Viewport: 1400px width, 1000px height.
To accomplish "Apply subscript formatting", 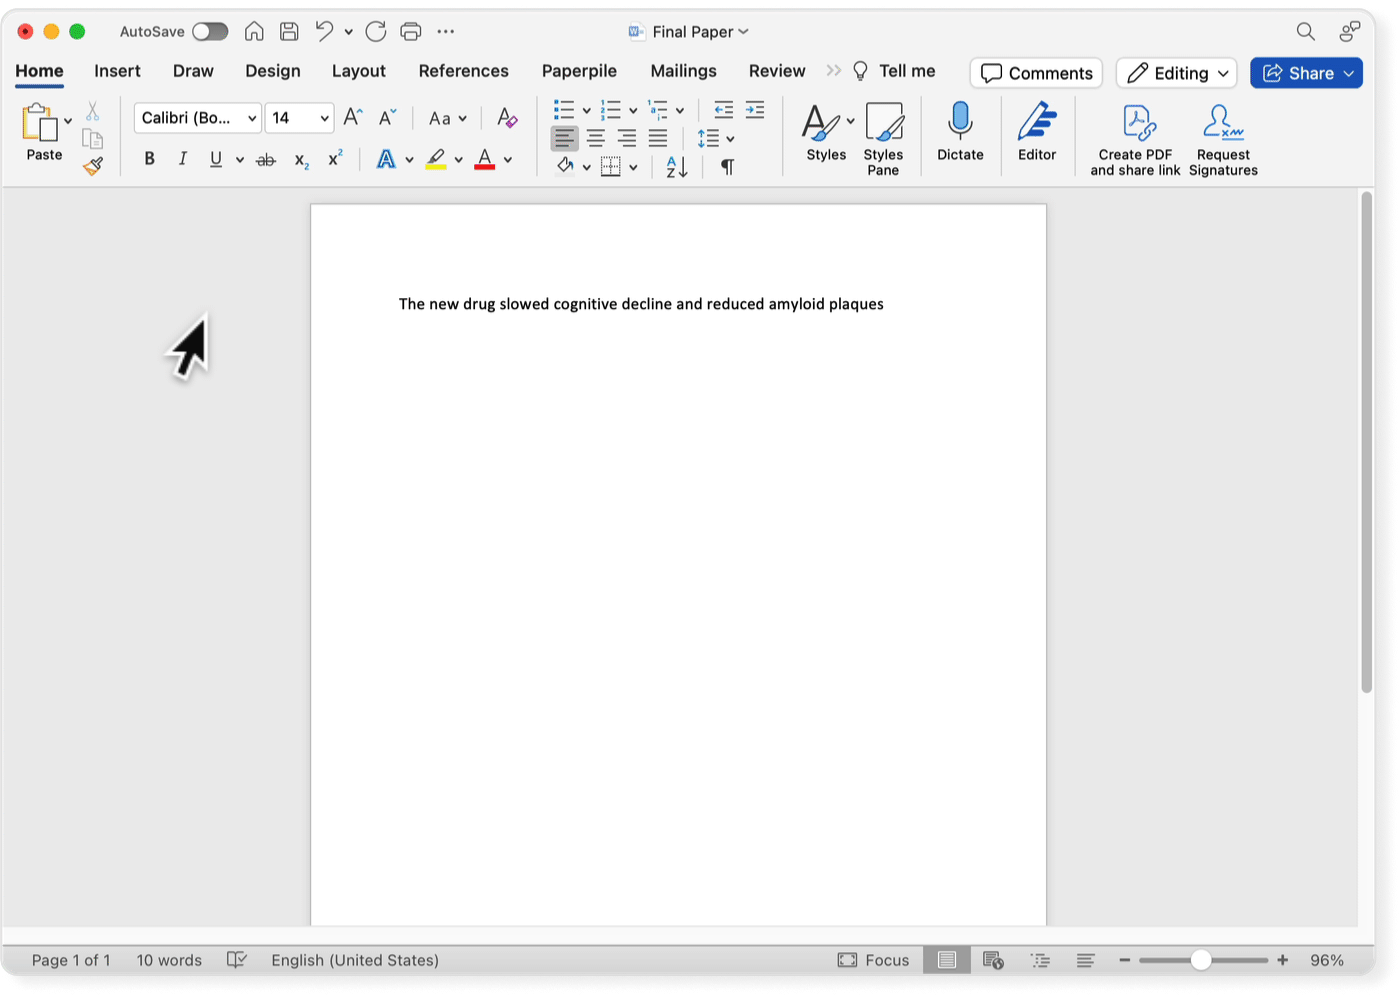I will coord(300,159).
